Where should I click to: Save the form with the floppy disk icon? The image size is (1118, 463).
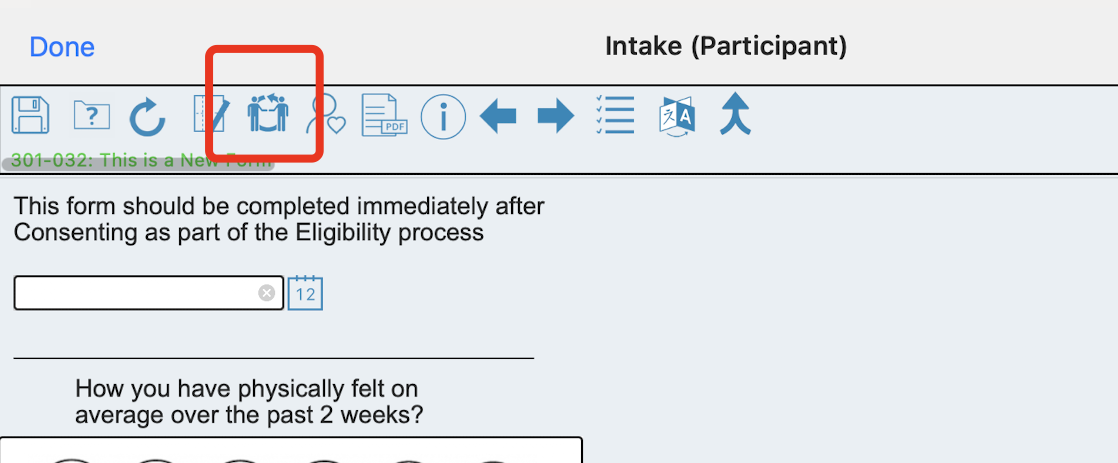(x=31, y=115)
